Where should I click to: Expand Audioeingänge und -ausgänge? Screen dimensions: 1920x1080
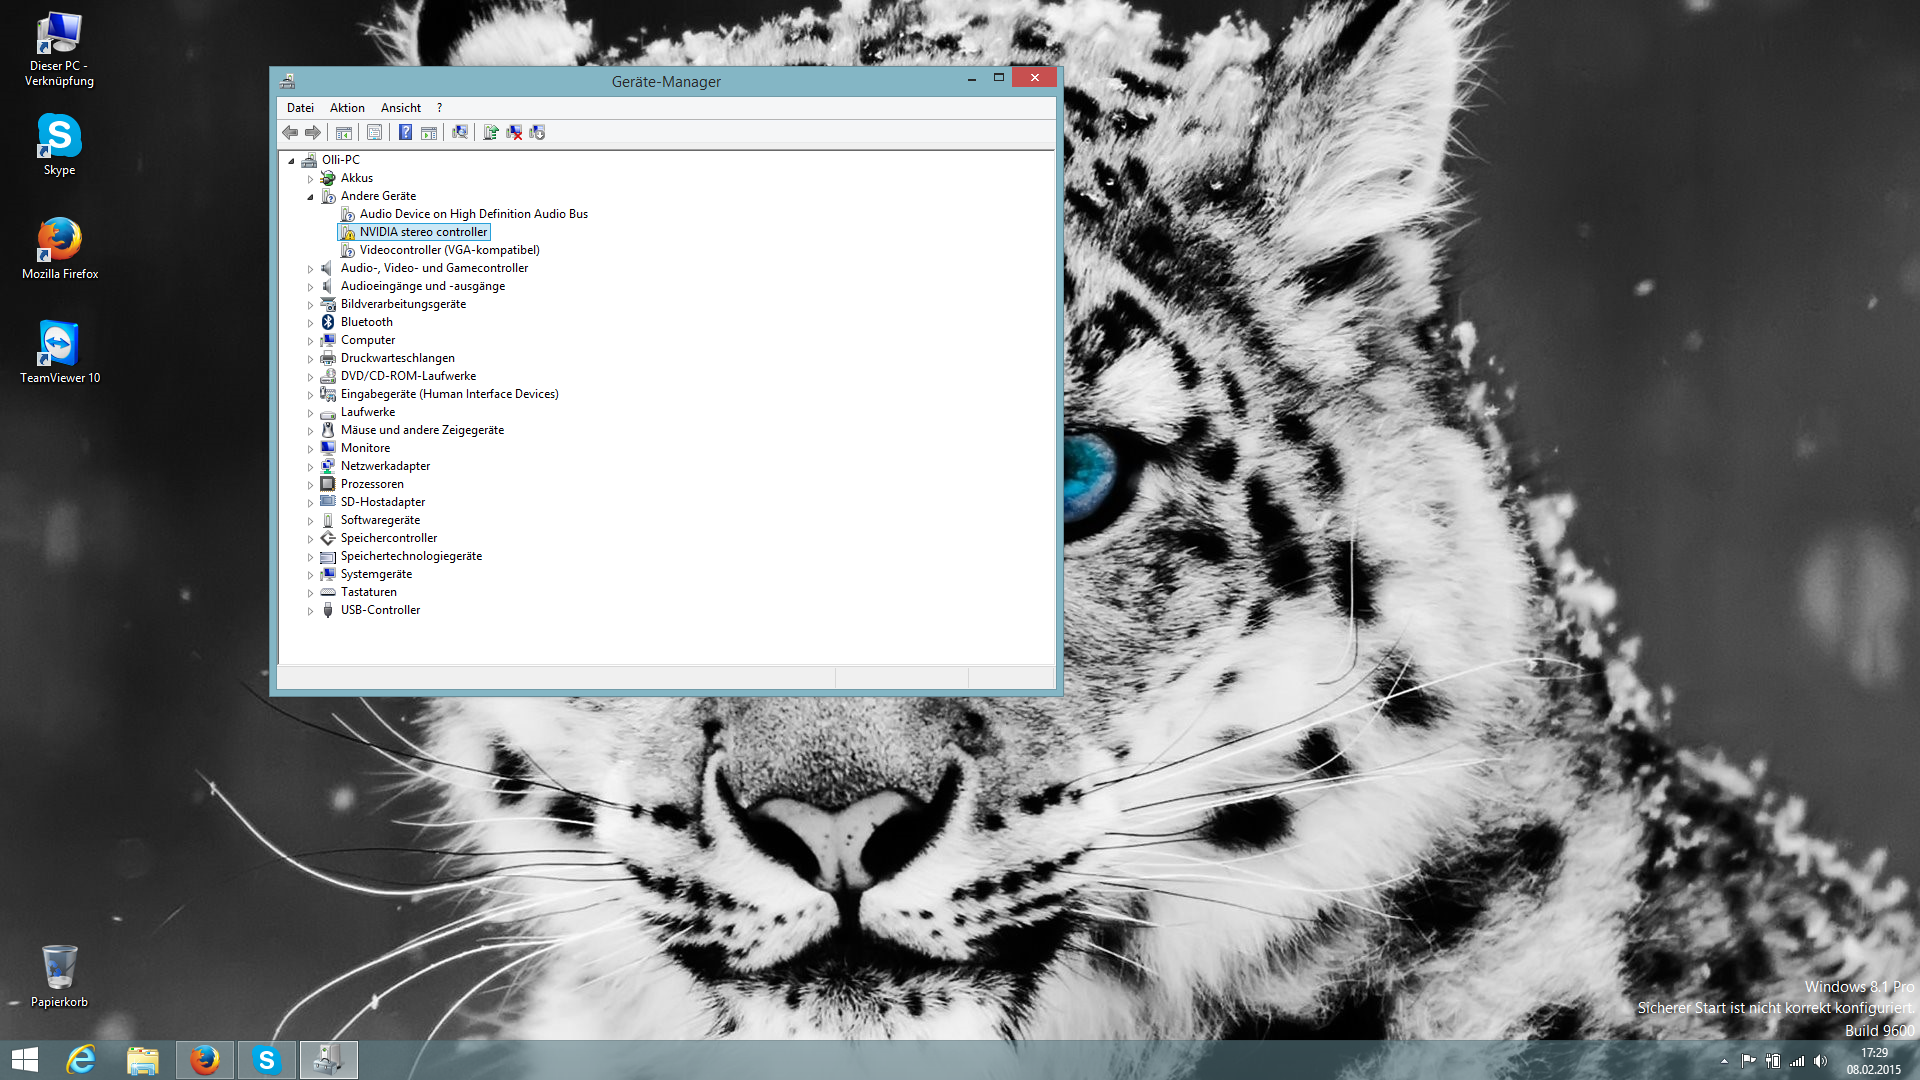[310, 287]
